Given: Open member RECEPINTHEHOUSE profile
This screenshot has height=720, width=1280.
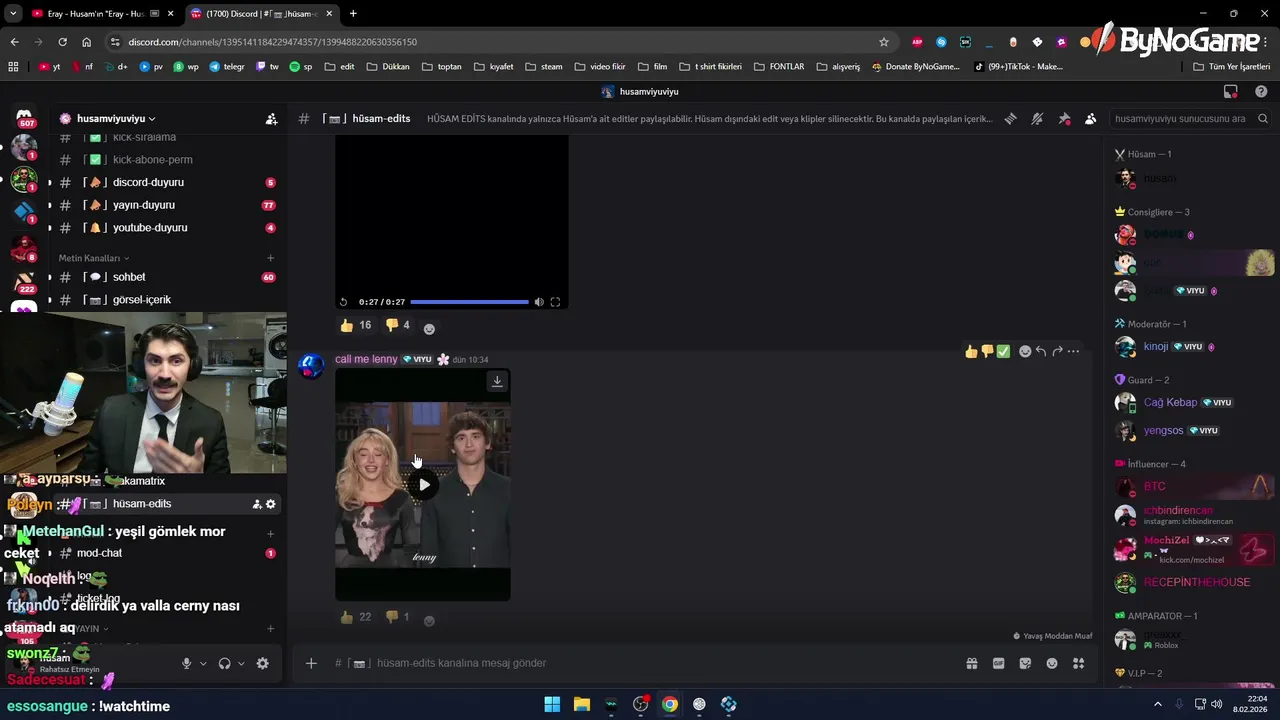Looking at the screenshot, I should pyautogui.click(x=1191, y=582).
